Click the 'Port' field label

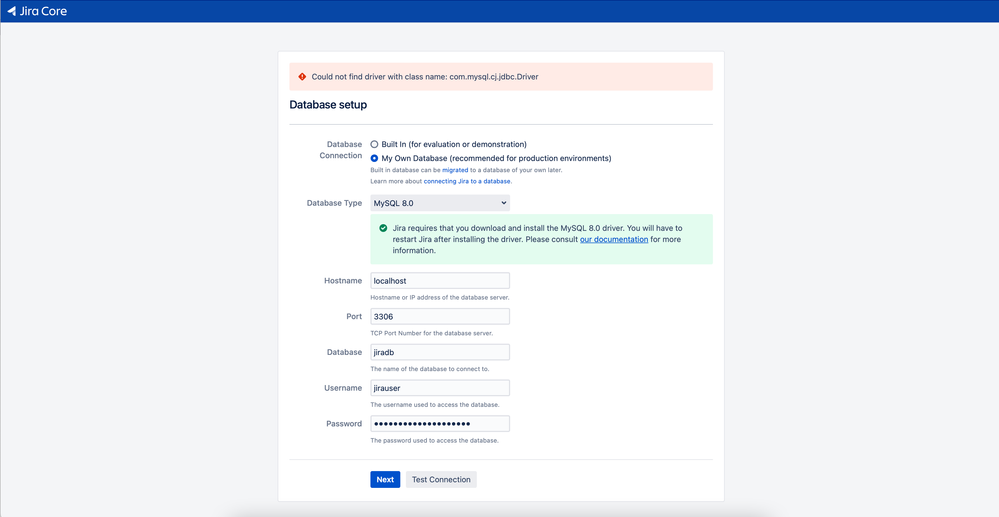pos(354,316)
